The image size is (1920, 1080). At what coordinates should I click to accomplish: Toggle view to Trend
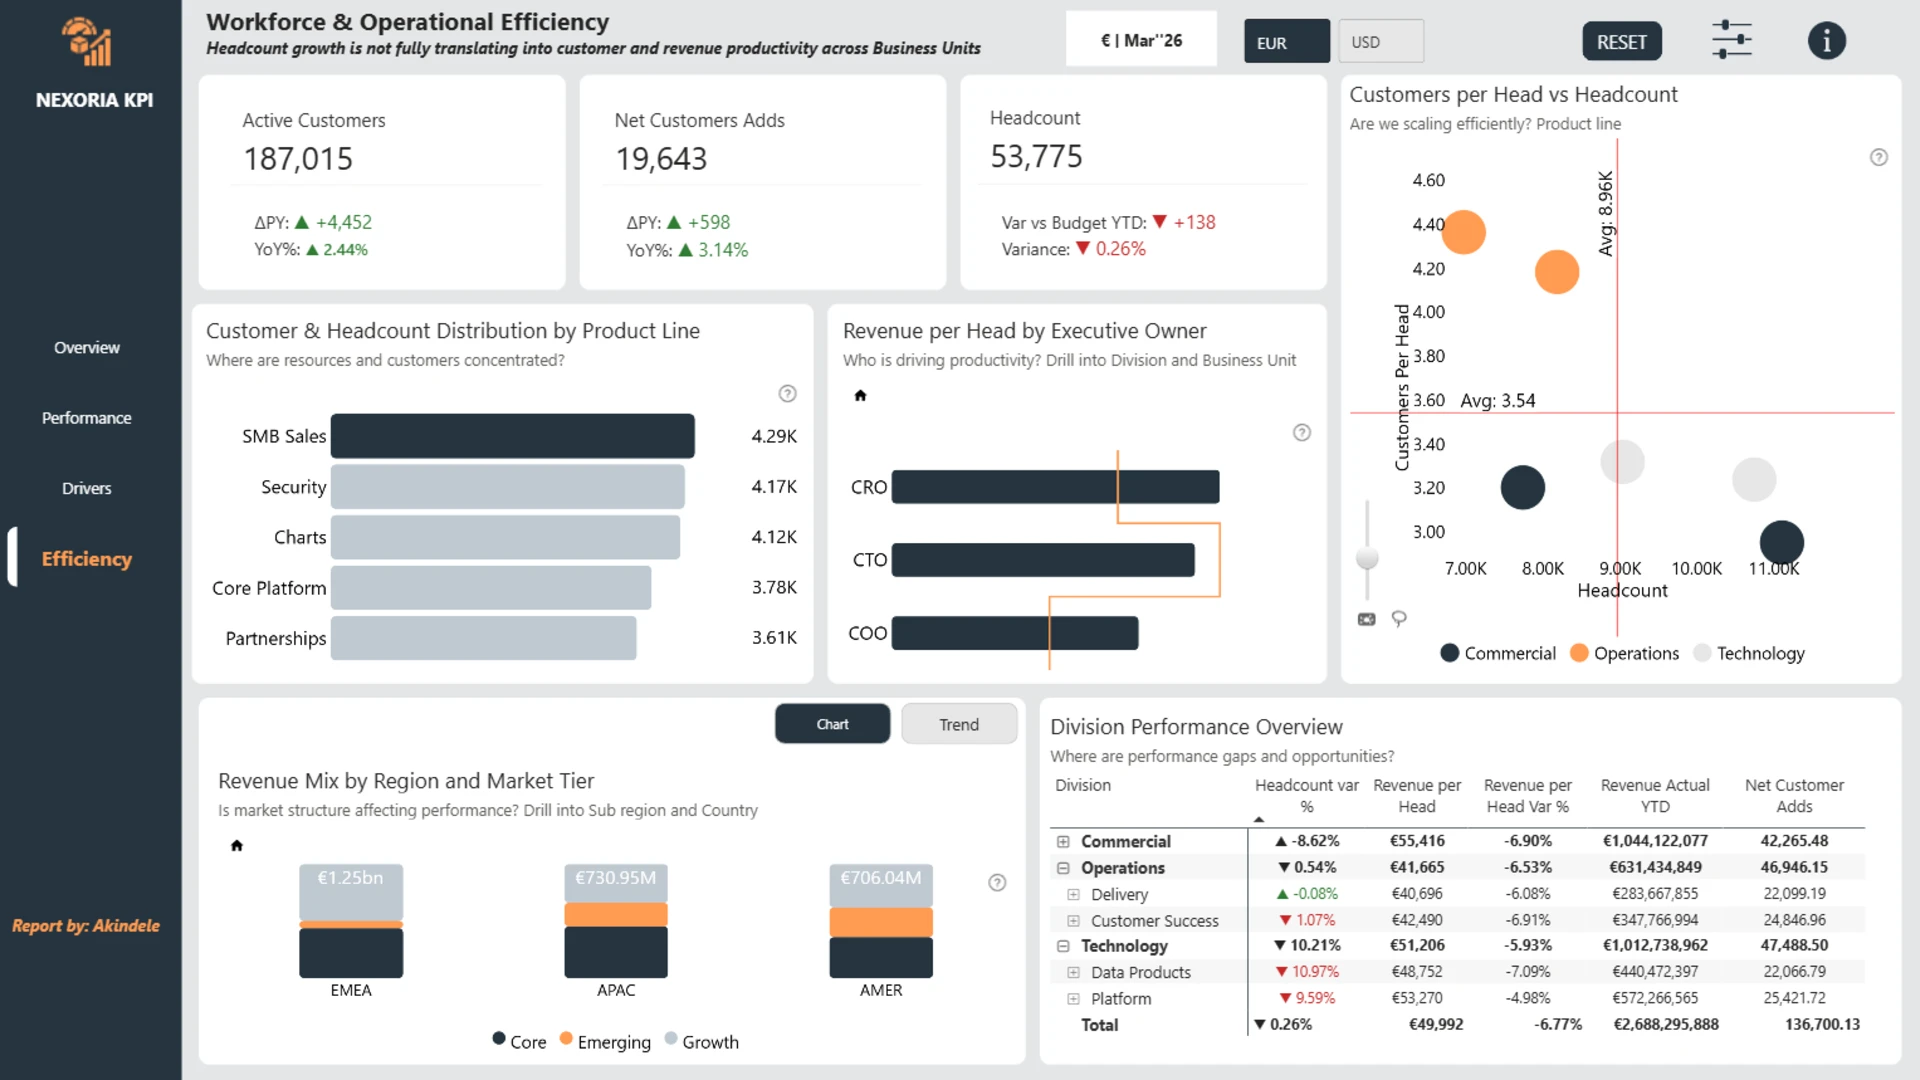click(958, 724)
